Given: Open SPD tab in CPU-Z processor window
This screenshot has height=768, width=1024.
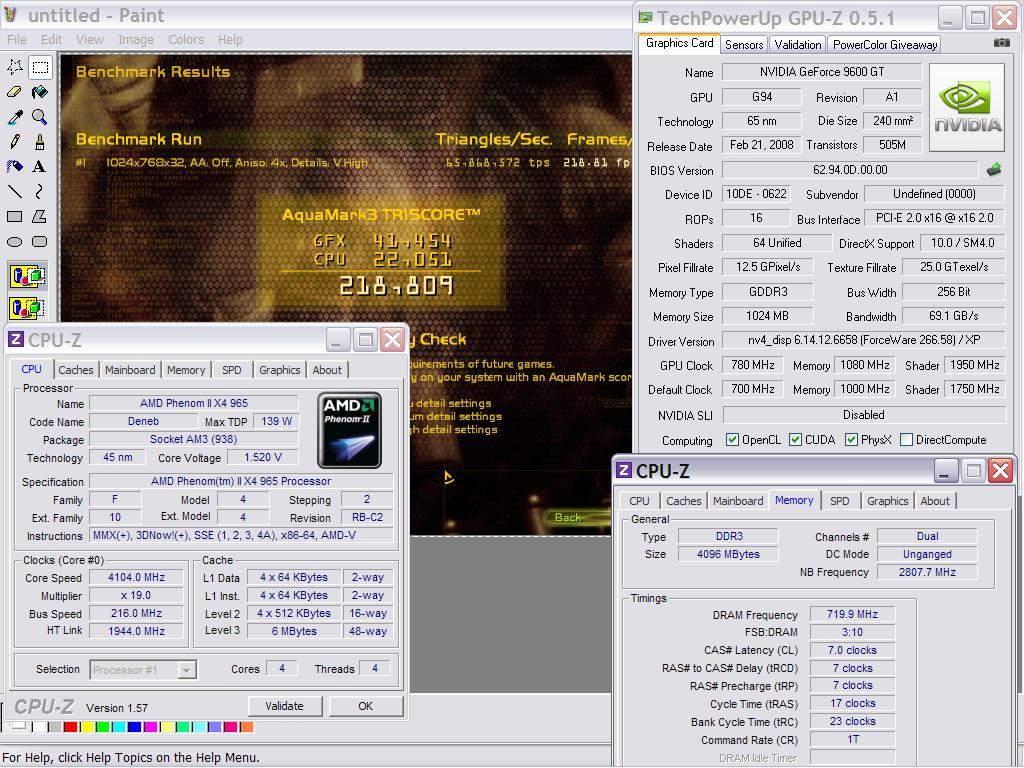Looking at the screenshot, I should tap(231, 370).
